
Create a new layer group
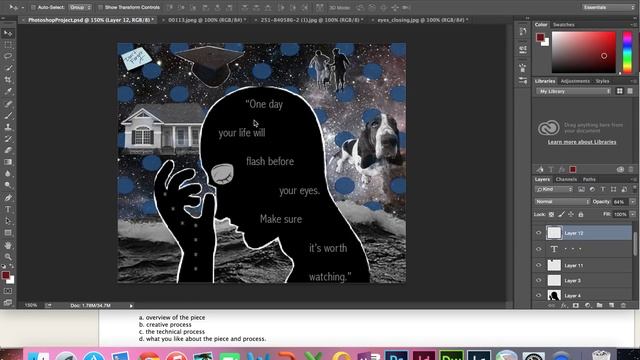599,305
